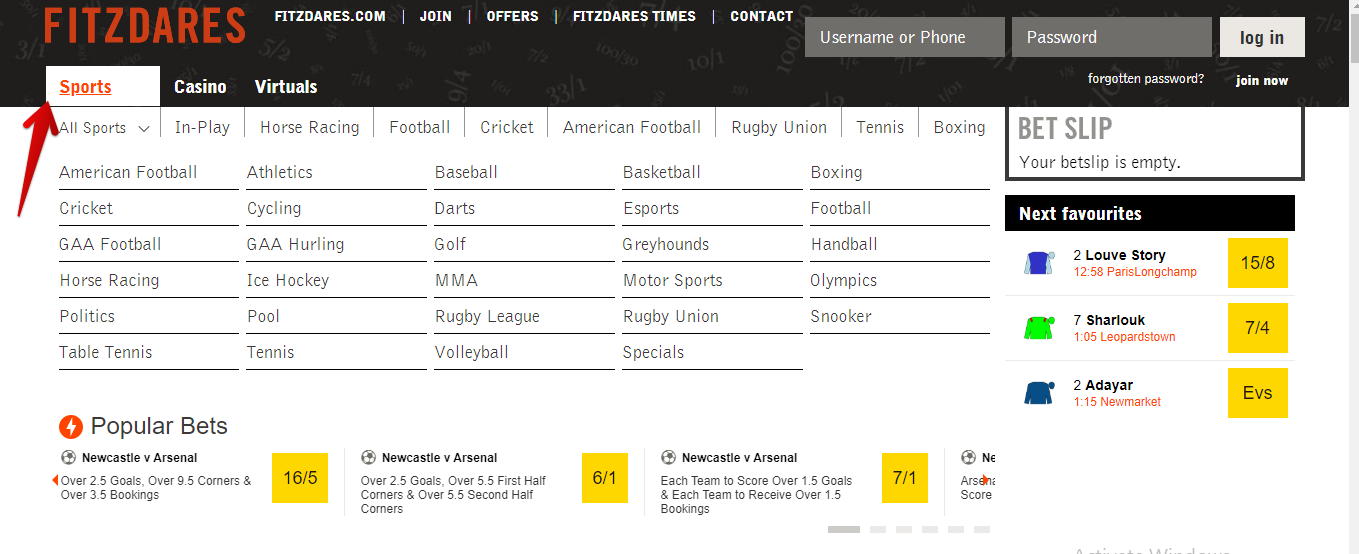Click the Fitzdares logo
The height and width of the screenshot is (554, 1359).
(x=145, y=25)
